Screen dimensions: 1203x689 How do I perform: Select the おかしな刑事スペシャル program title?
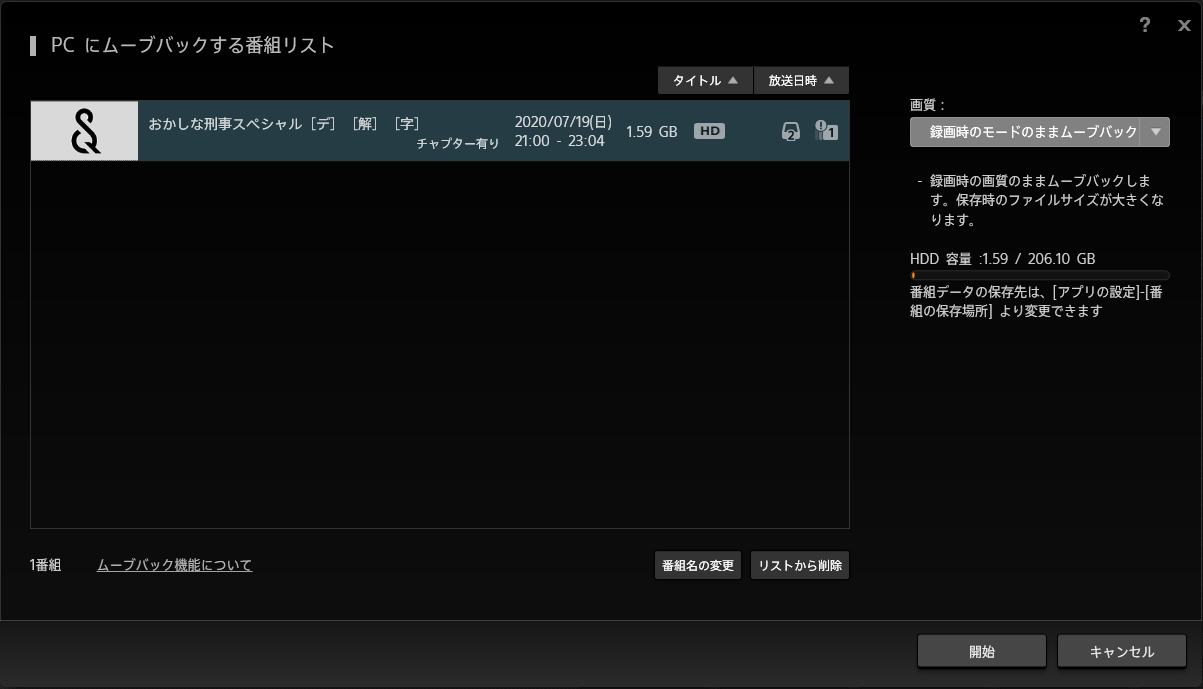(x=283, y=123)
